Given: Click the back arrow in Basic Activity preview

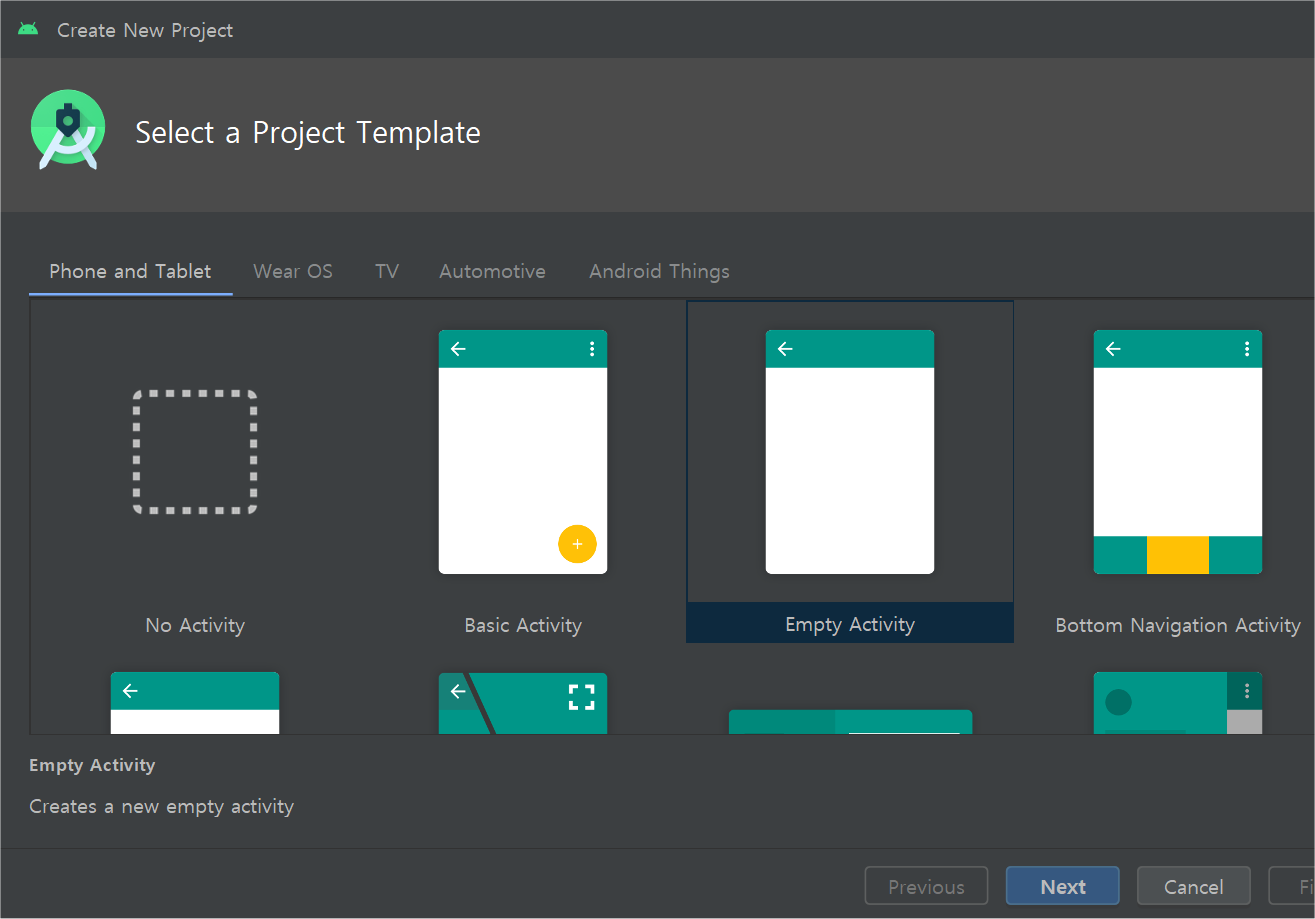Looking at the screenshot, I should (x=458, y=349).
